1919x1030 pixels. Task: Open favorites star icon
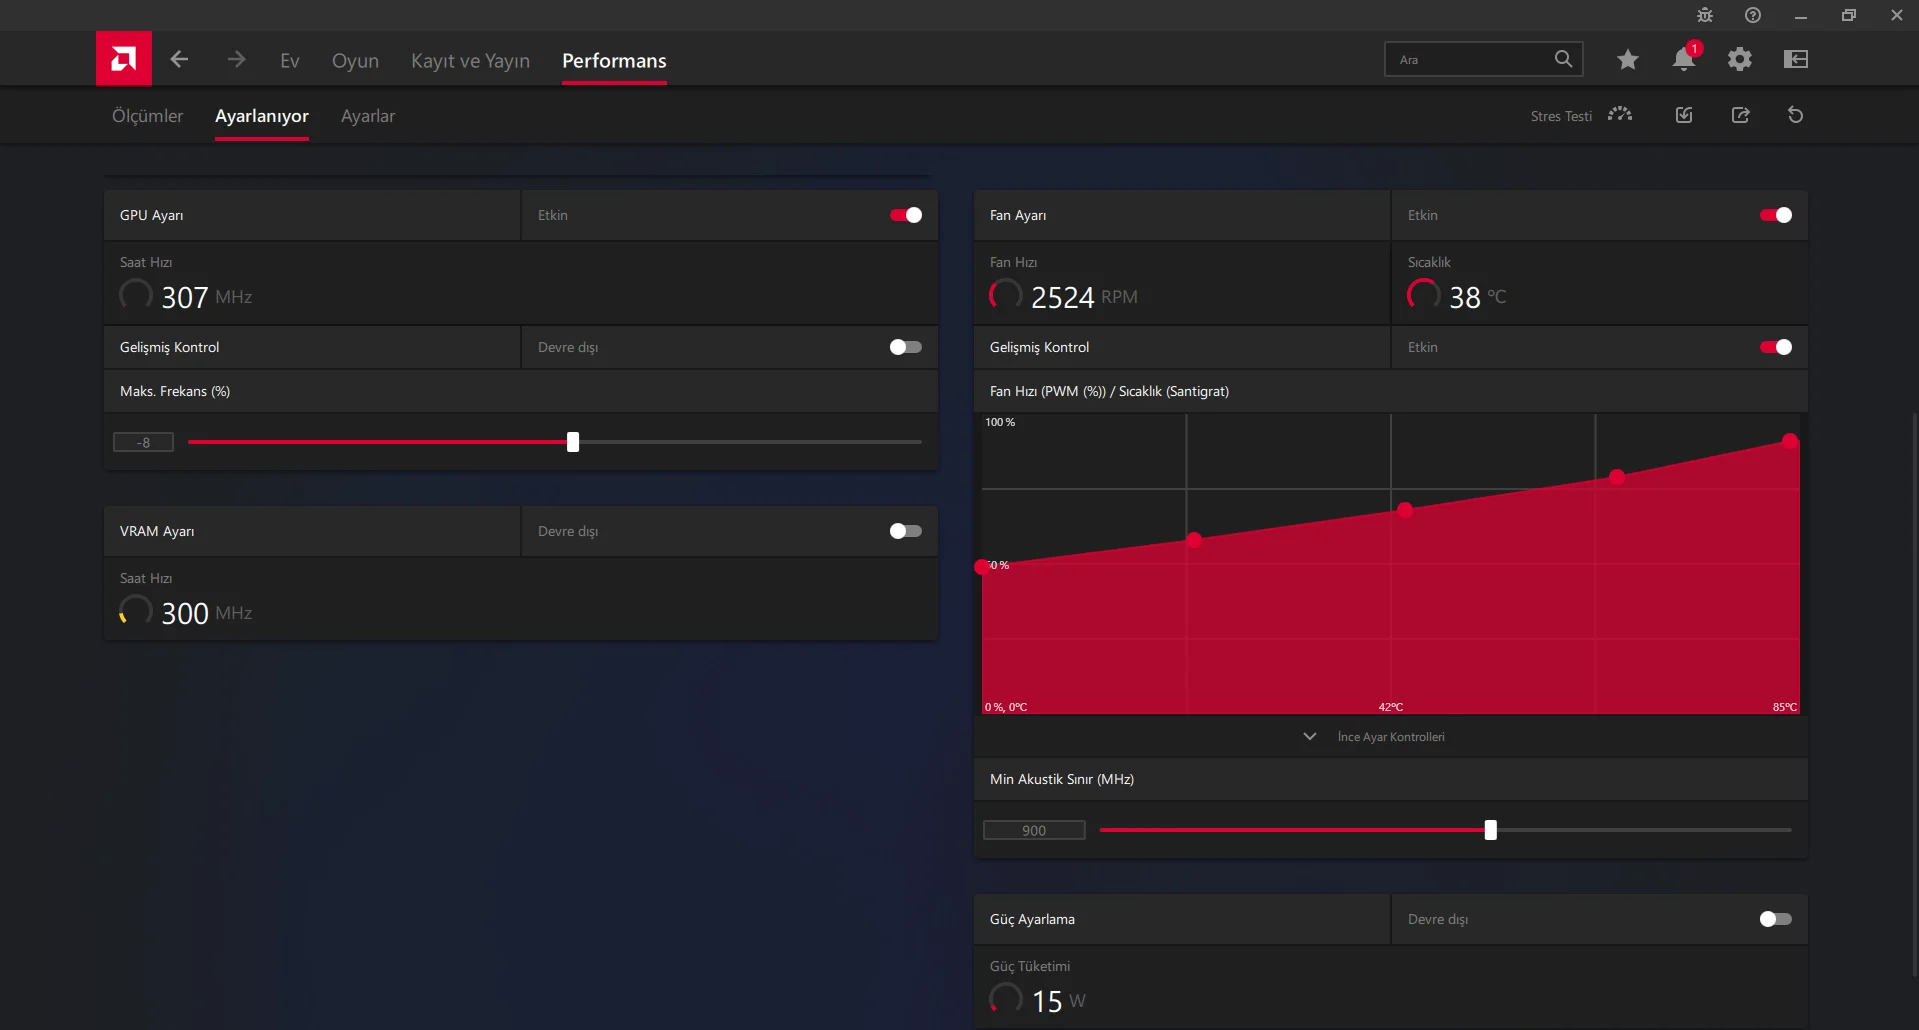click(x=1628, y=59)
